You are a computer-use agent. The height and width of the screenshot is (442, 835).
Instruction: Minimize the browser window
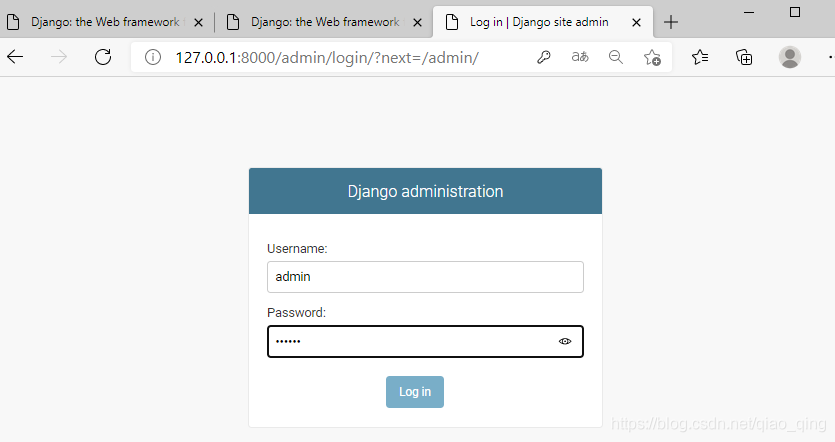(749, 12)
